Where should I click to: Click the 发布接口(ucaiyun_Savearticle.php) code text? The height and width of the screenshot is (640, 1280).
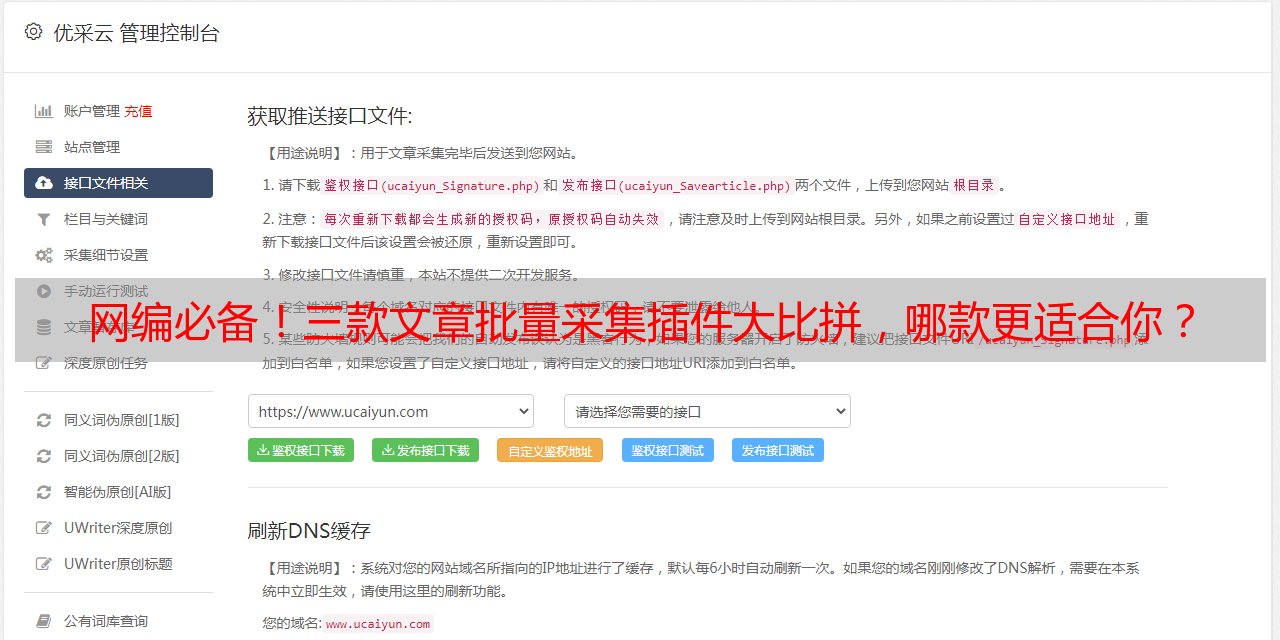[x=676, y=185]
